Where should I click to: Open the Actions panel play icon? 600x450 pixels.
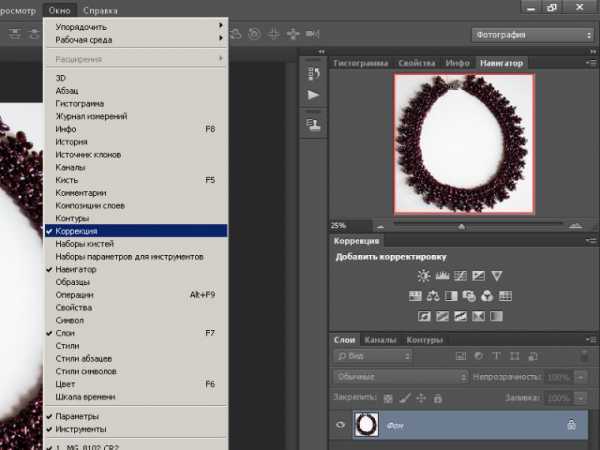click(x=312, y=95)
